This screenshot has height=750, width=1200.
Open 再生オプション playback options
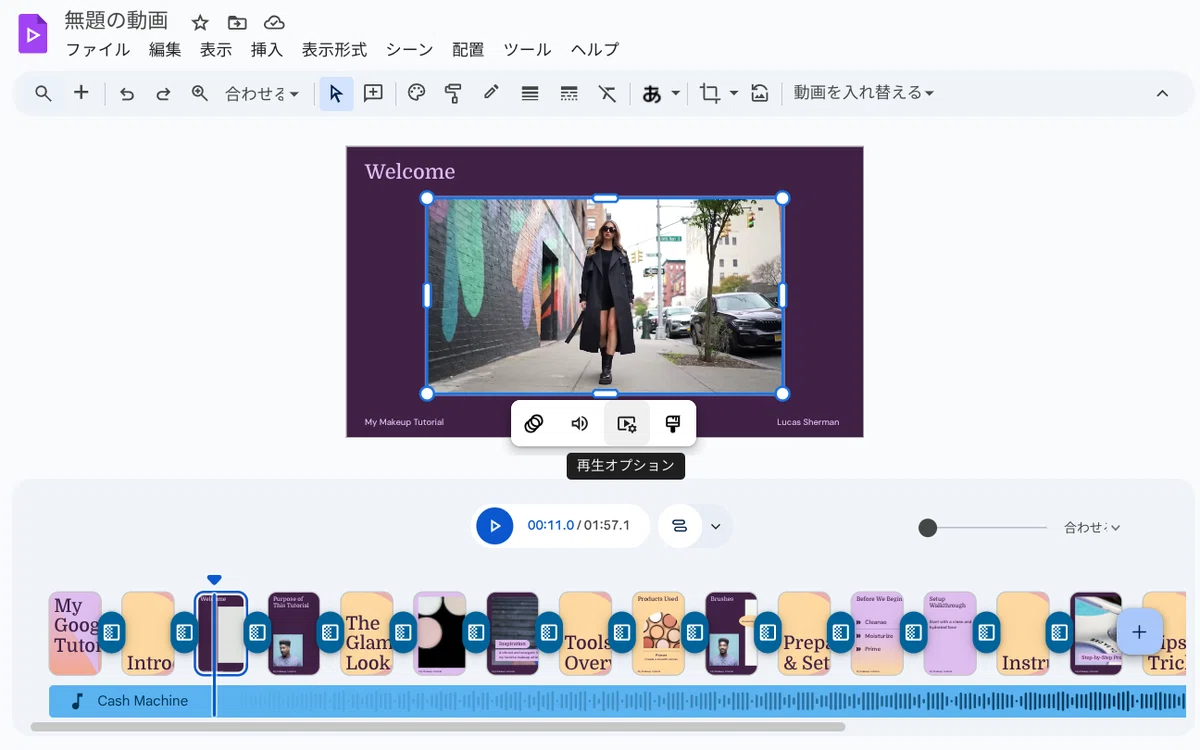[x=627, y=424]
